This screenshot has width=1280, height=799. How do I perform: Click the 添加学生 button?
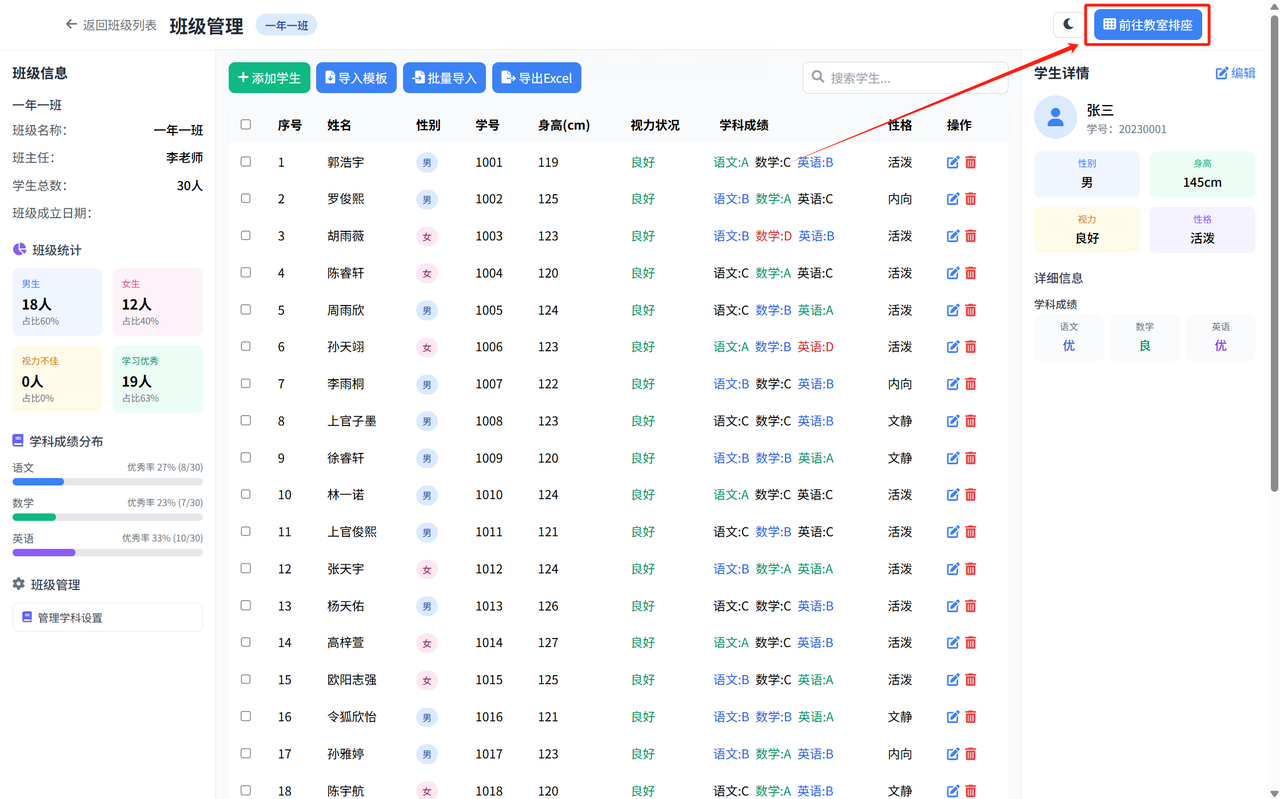[x=269, y=78]
